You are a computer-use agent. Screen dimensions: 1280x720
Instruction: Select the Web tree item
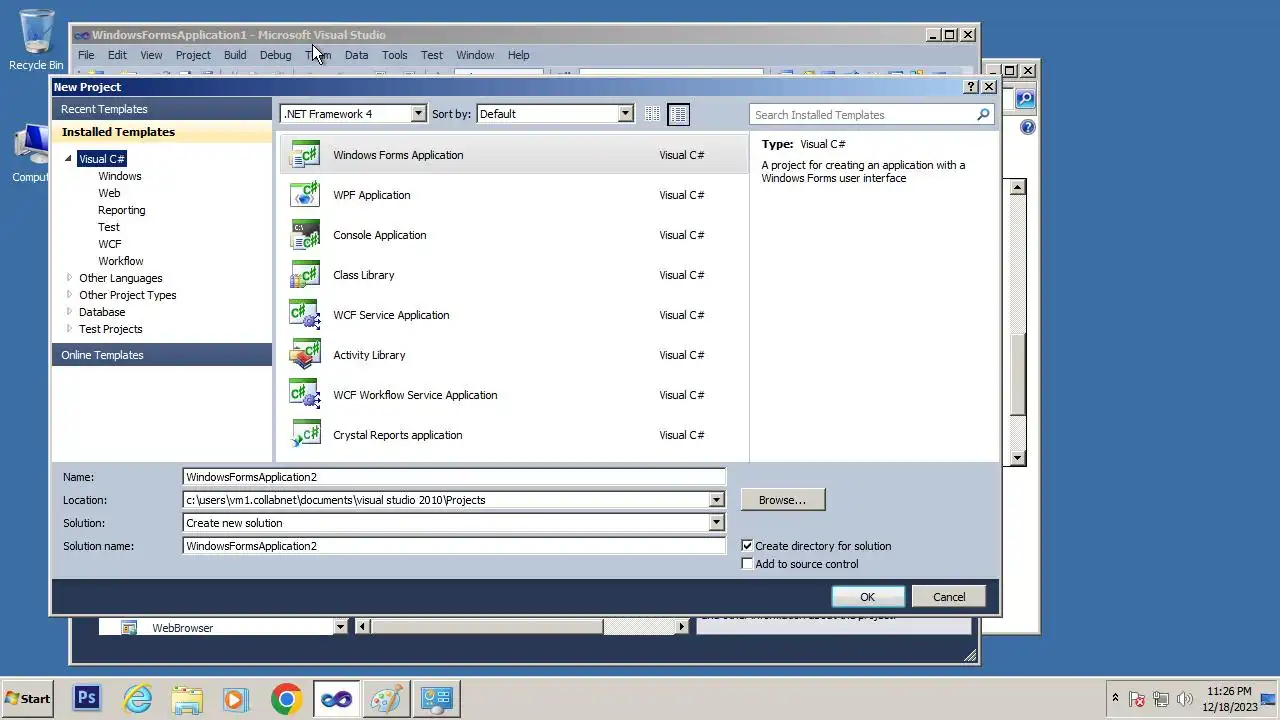109,193
